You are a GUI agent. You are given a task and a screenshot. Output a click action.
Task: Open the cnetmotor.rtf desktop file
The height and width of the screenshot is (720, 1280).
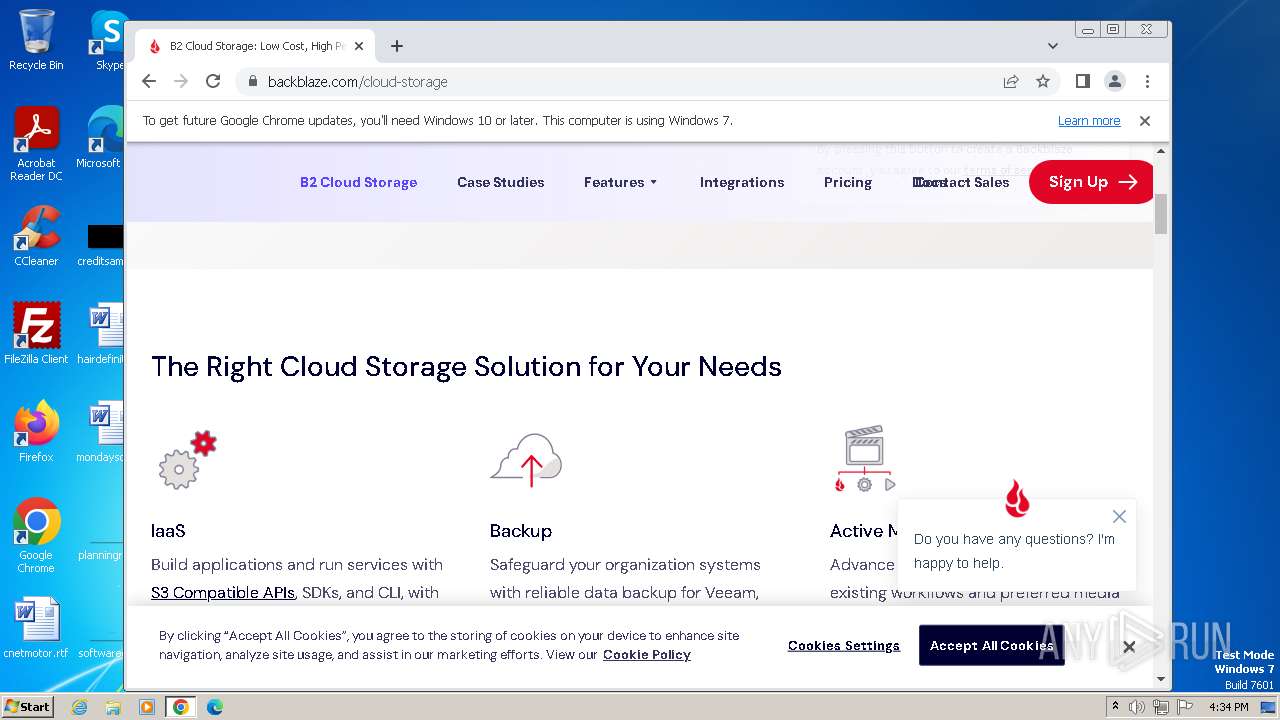[x=36, y=628]
